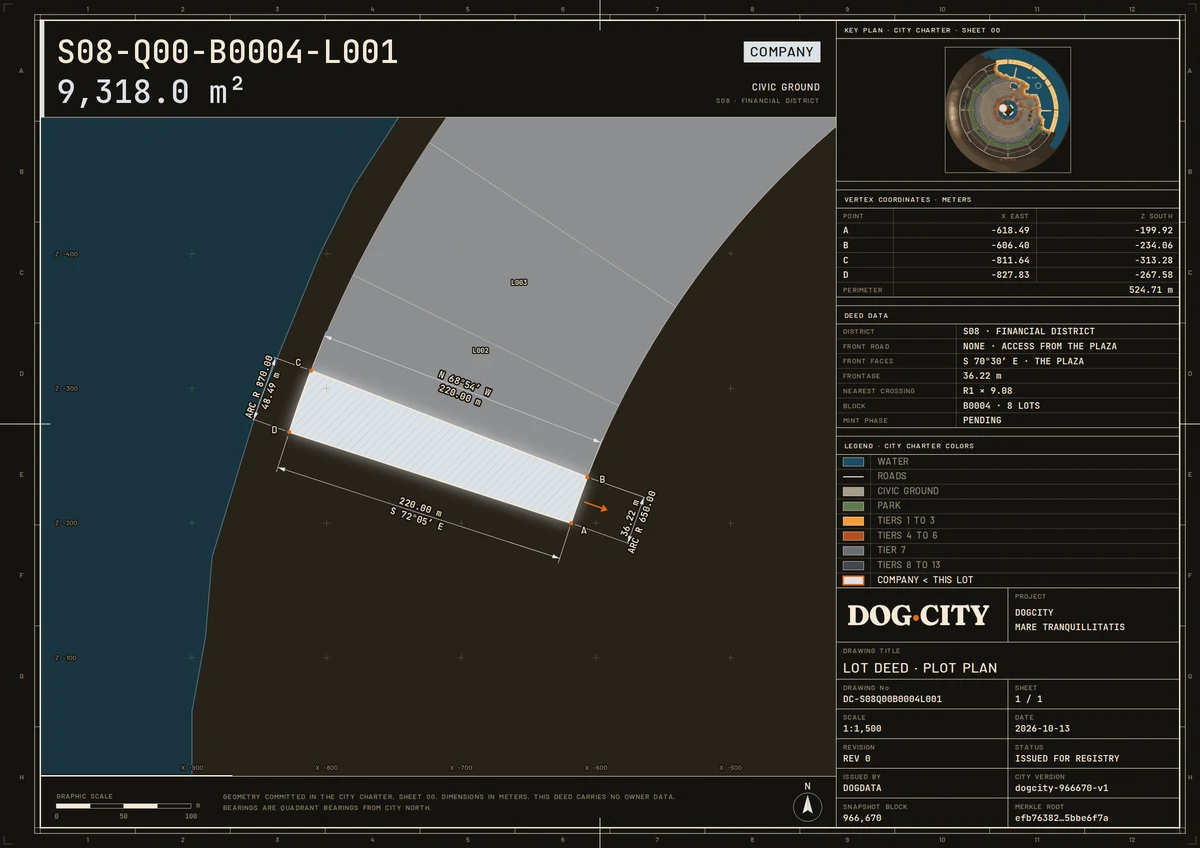Click the L003 lot label on the map
The image size is (1200, 848).
point(519,282)
